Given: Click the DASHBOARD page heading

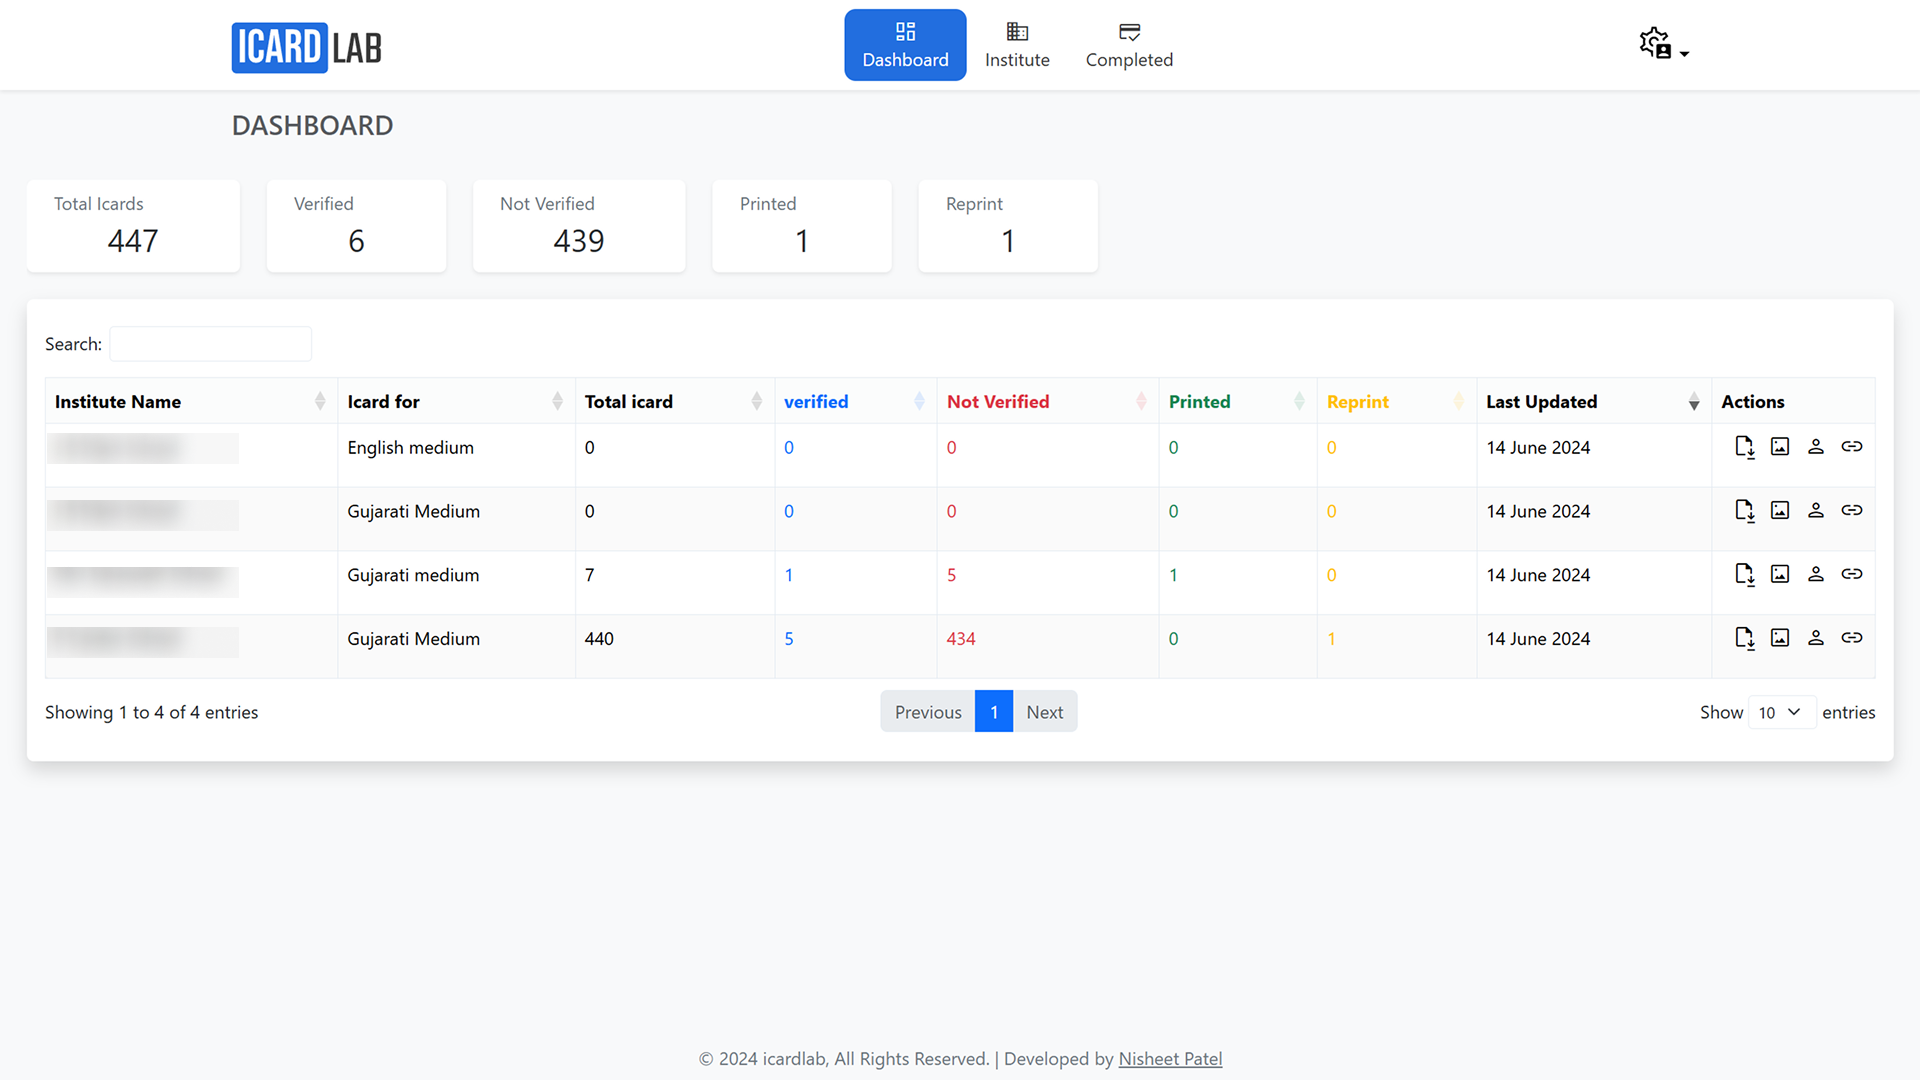Looking at the screenshot, I should [x=312, y=125].
